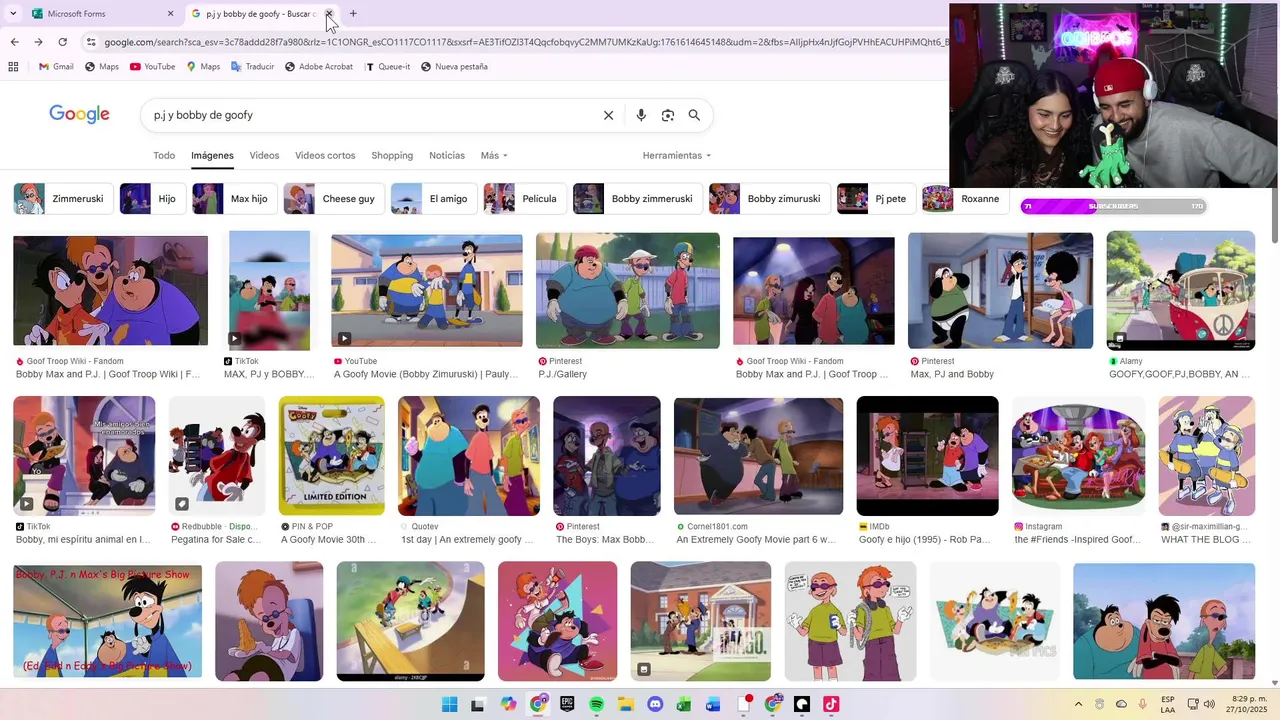This screenshot has height=720, width=1280.
Task: Reload the page with the refresh icon
Action: [62, 42]
